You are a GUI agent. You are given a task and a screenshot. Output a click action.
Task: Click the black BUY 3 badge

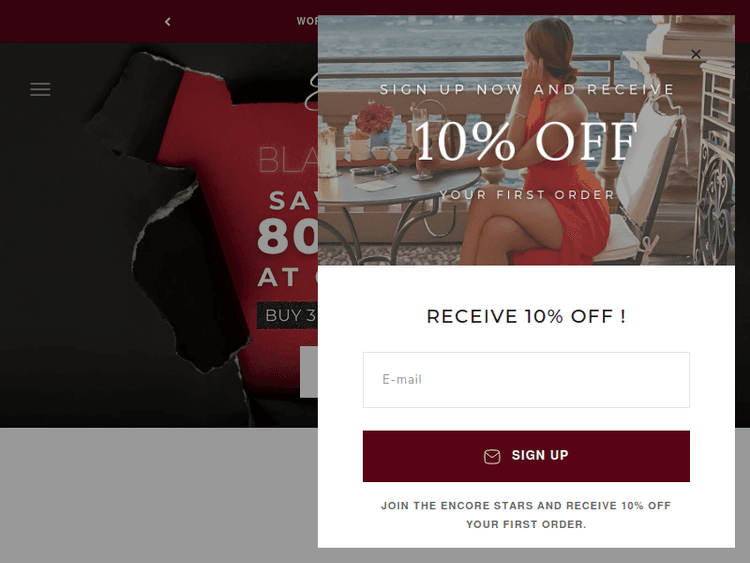(287, 315)
